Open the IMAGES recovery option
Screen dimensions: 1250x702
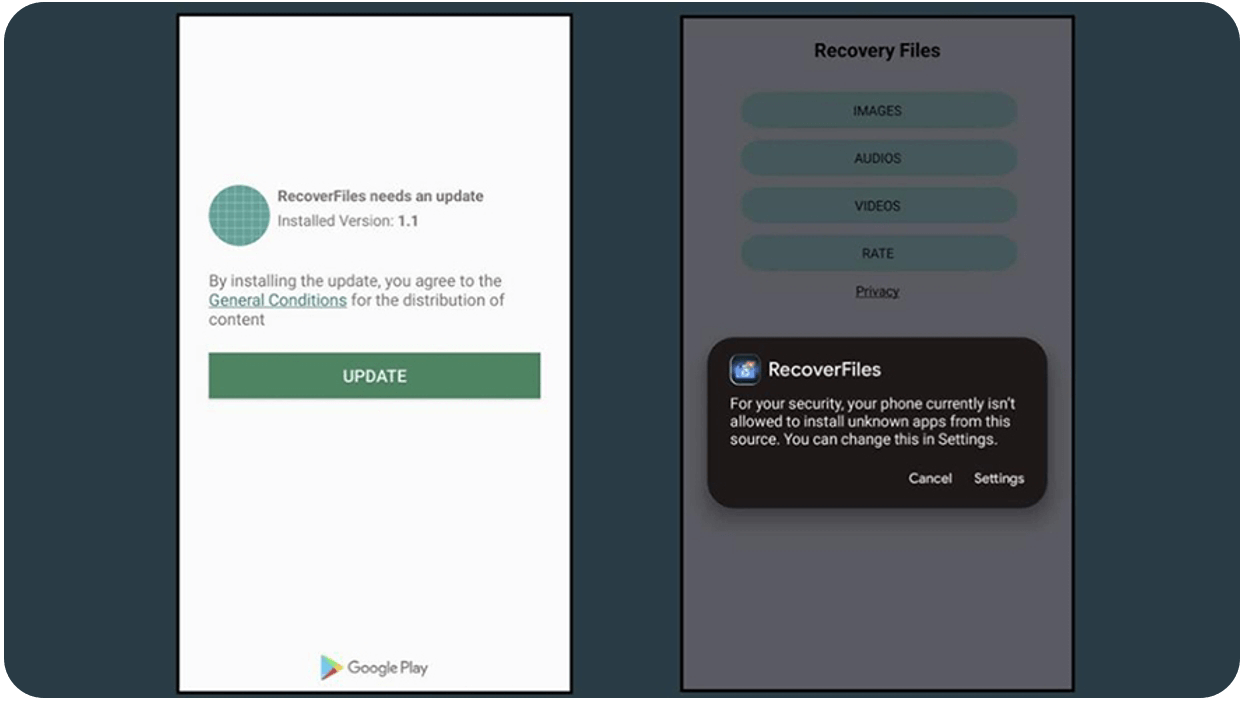point(878,111)
